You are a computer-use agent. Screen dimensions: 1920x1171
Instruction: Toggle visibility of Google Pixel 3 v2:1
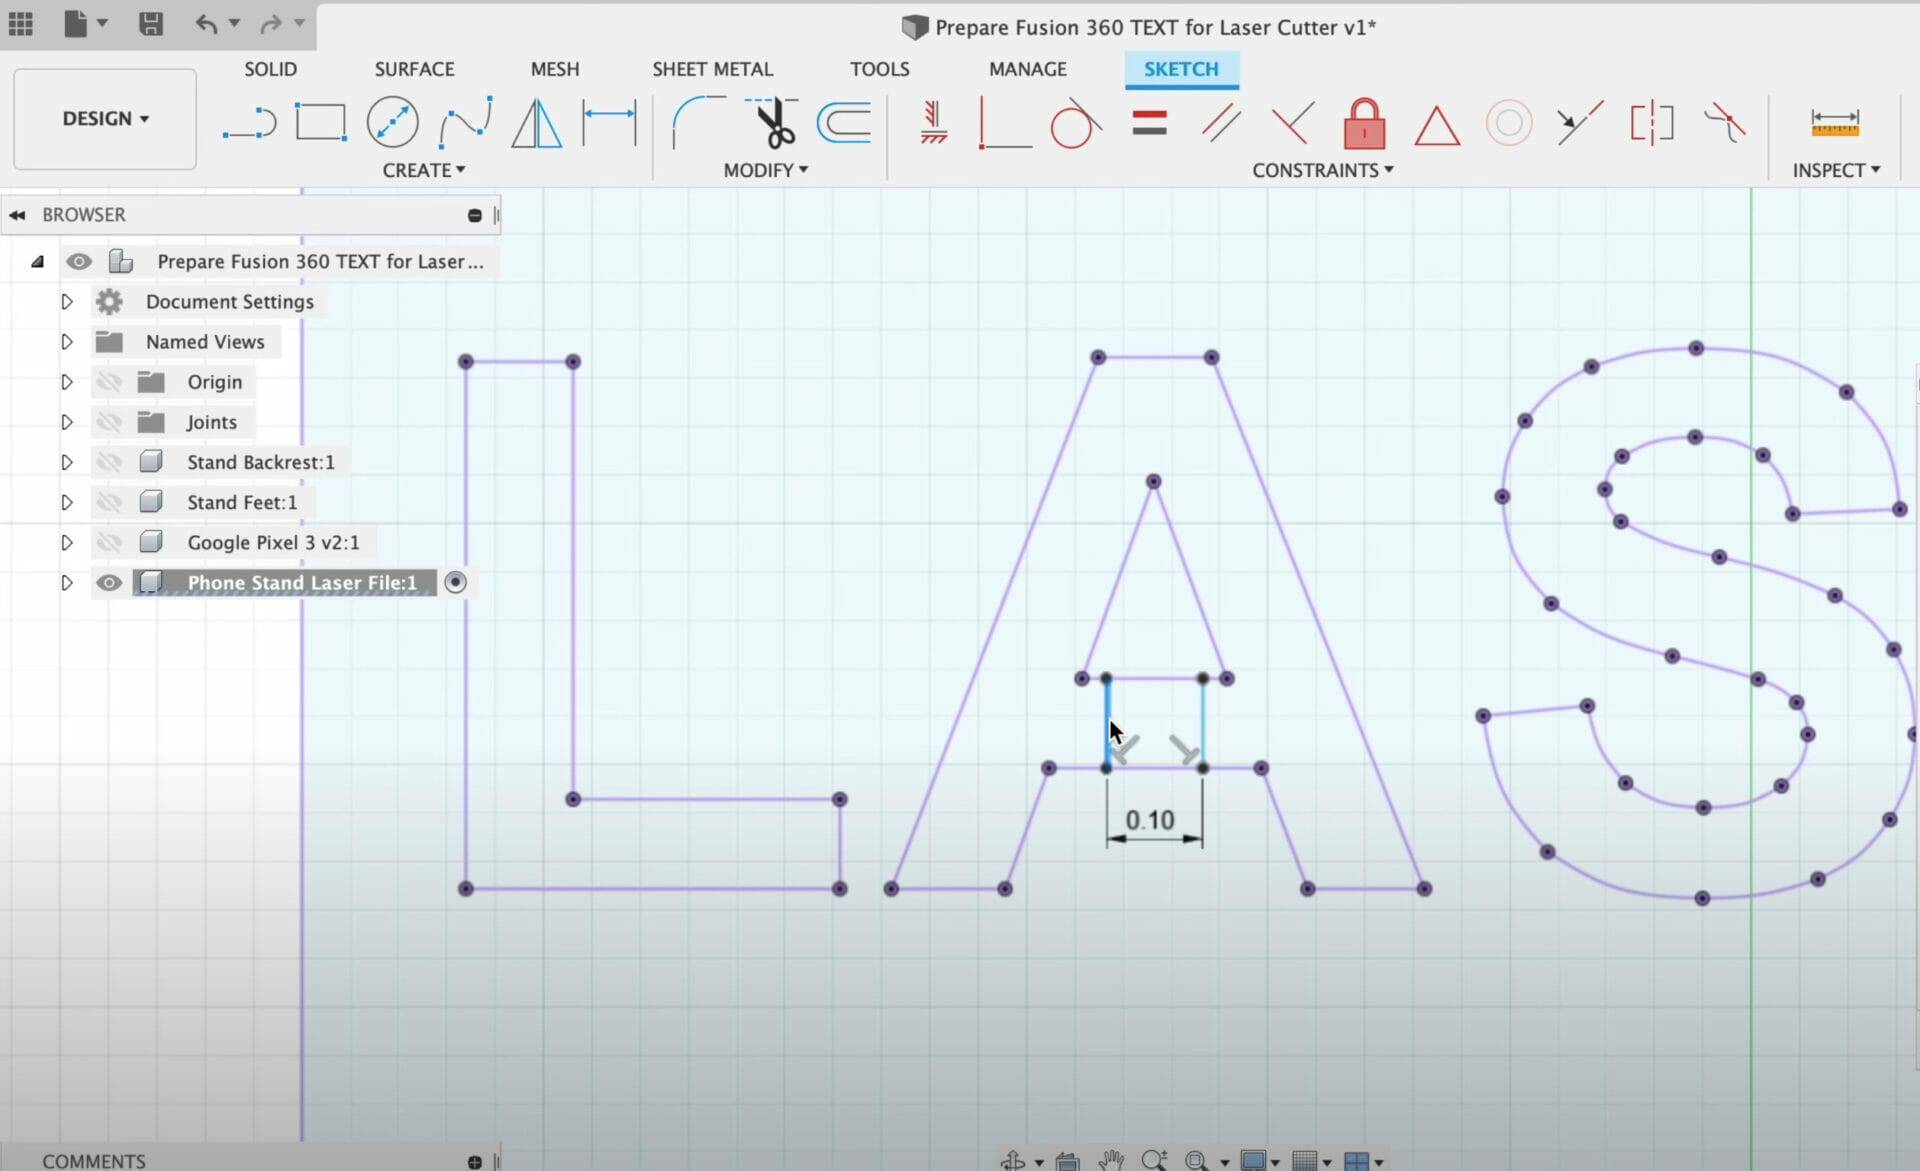(x=108, y=541)
